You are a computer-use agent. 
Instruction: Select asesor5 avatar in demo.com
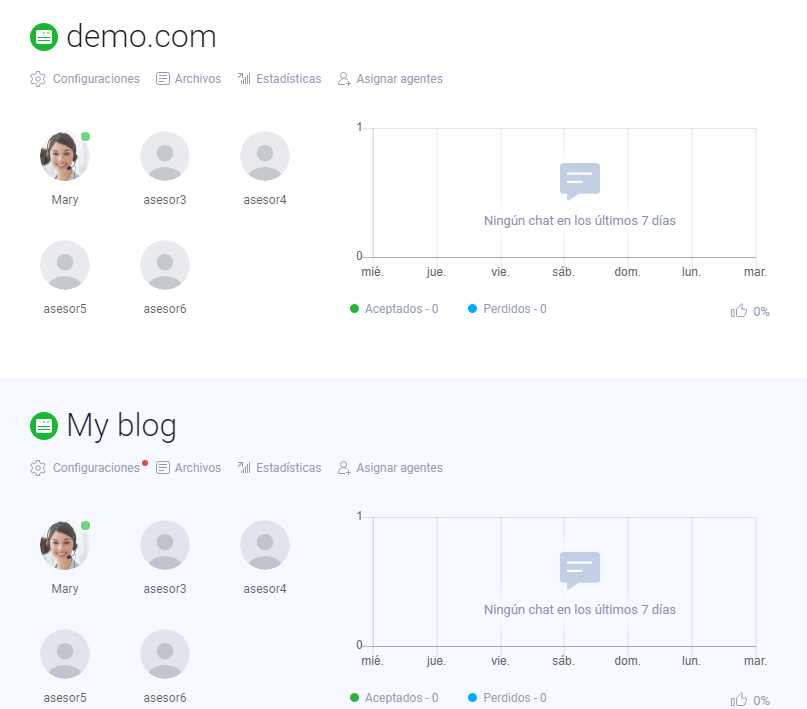[x=65, y=265]
